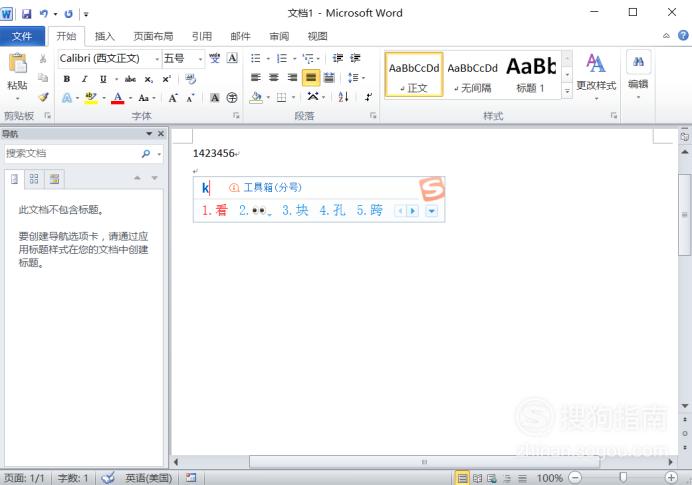The height and width of the screenshot is (485, 692).
Task: Switch to the 插入 Insert tab
Action: [105, 36]
